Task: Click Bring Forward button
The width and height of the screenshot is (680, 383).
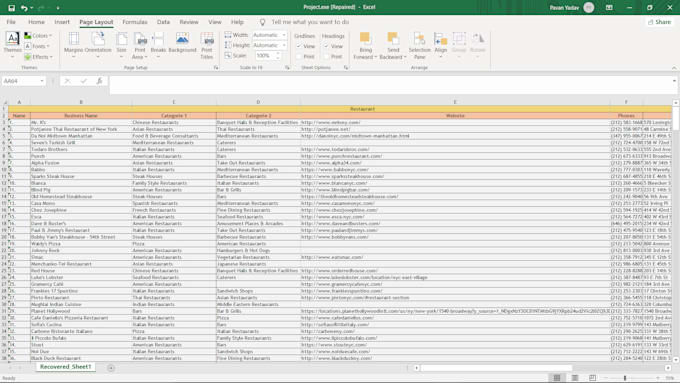Action: click(x=365, y=45)
